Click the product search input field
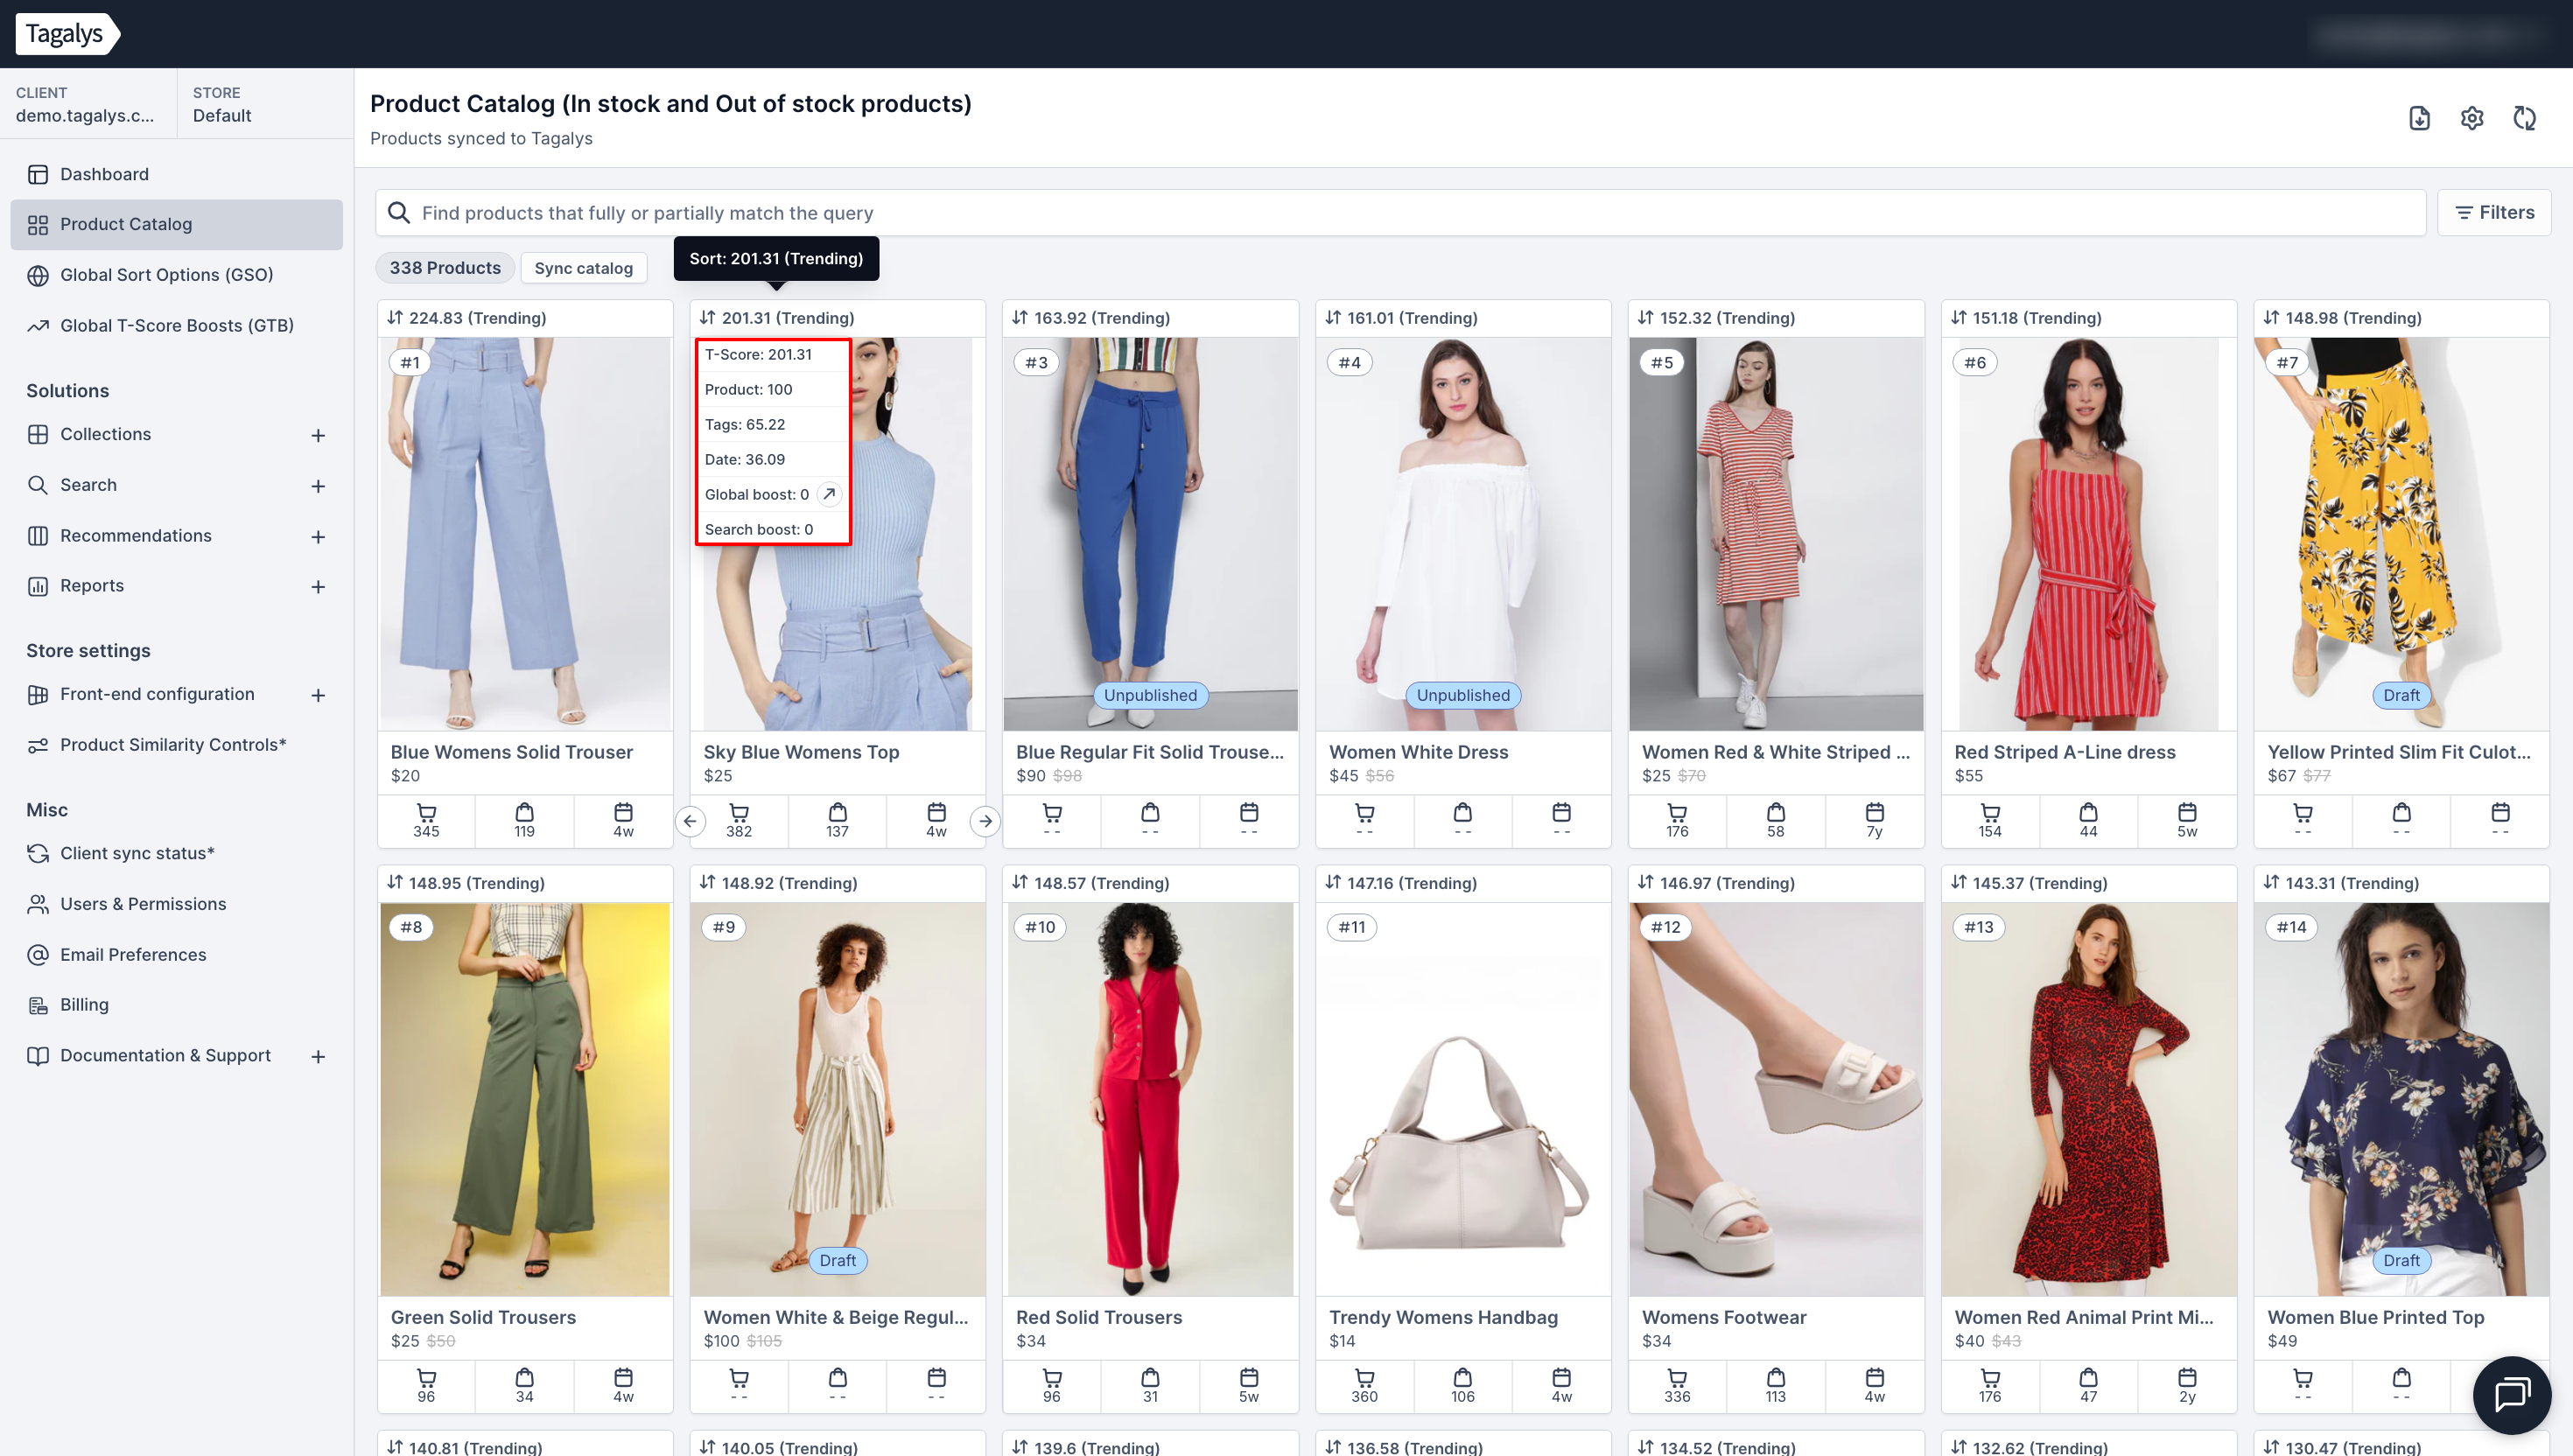 click(1400, 213)
